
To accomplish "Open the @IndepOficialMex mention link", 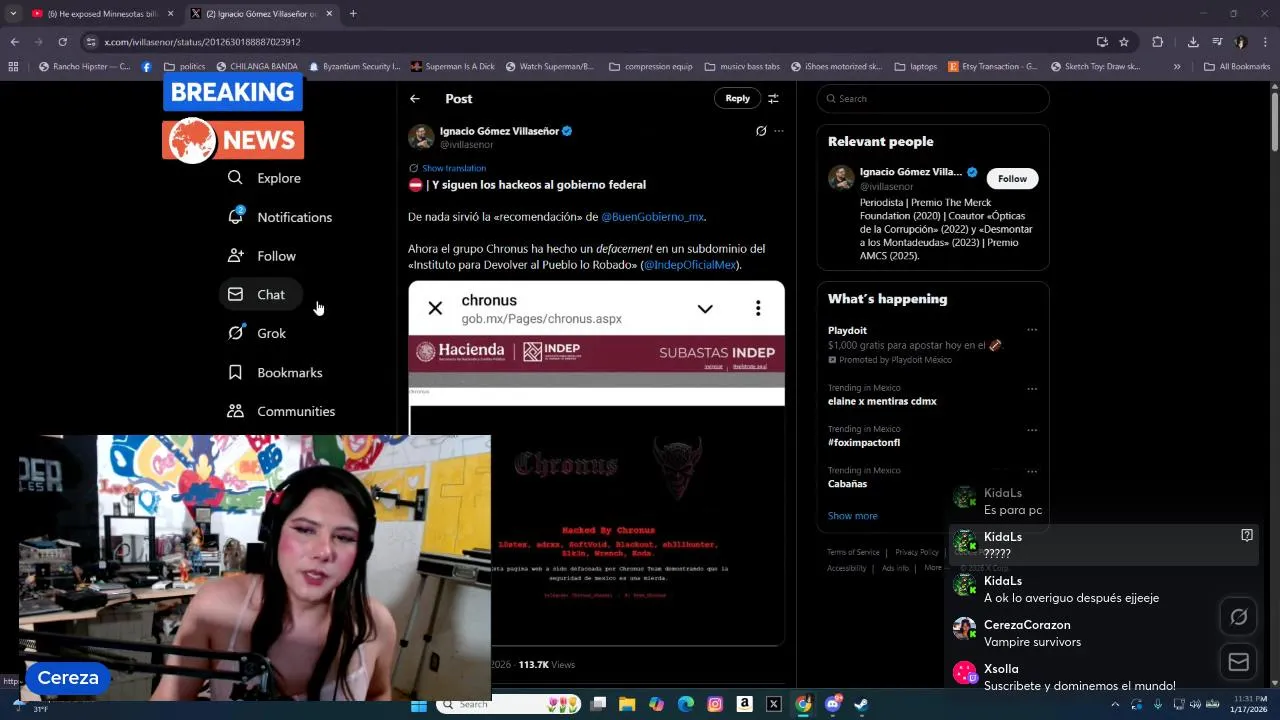I will click(690, 265).
